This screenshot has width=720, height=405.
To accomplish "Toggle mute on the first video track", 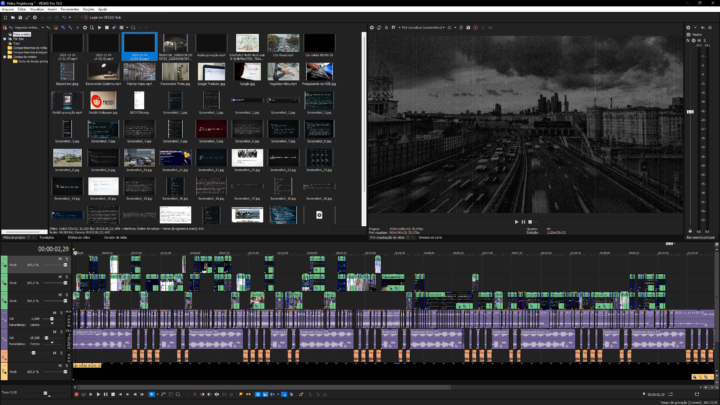I will [59, 259].
